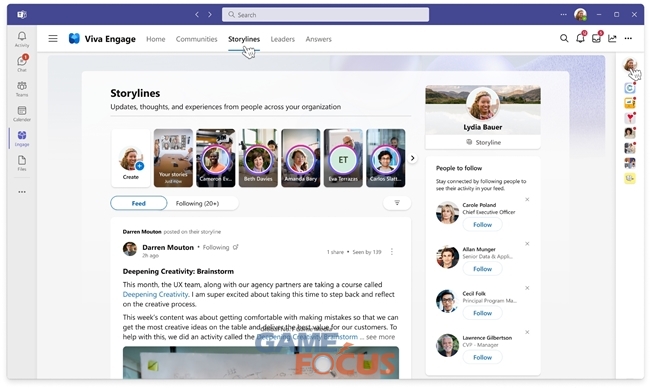Viewport: 650px width, 388px height.
Task: Open the analytics chart icon
Action: tap(612, 39)
